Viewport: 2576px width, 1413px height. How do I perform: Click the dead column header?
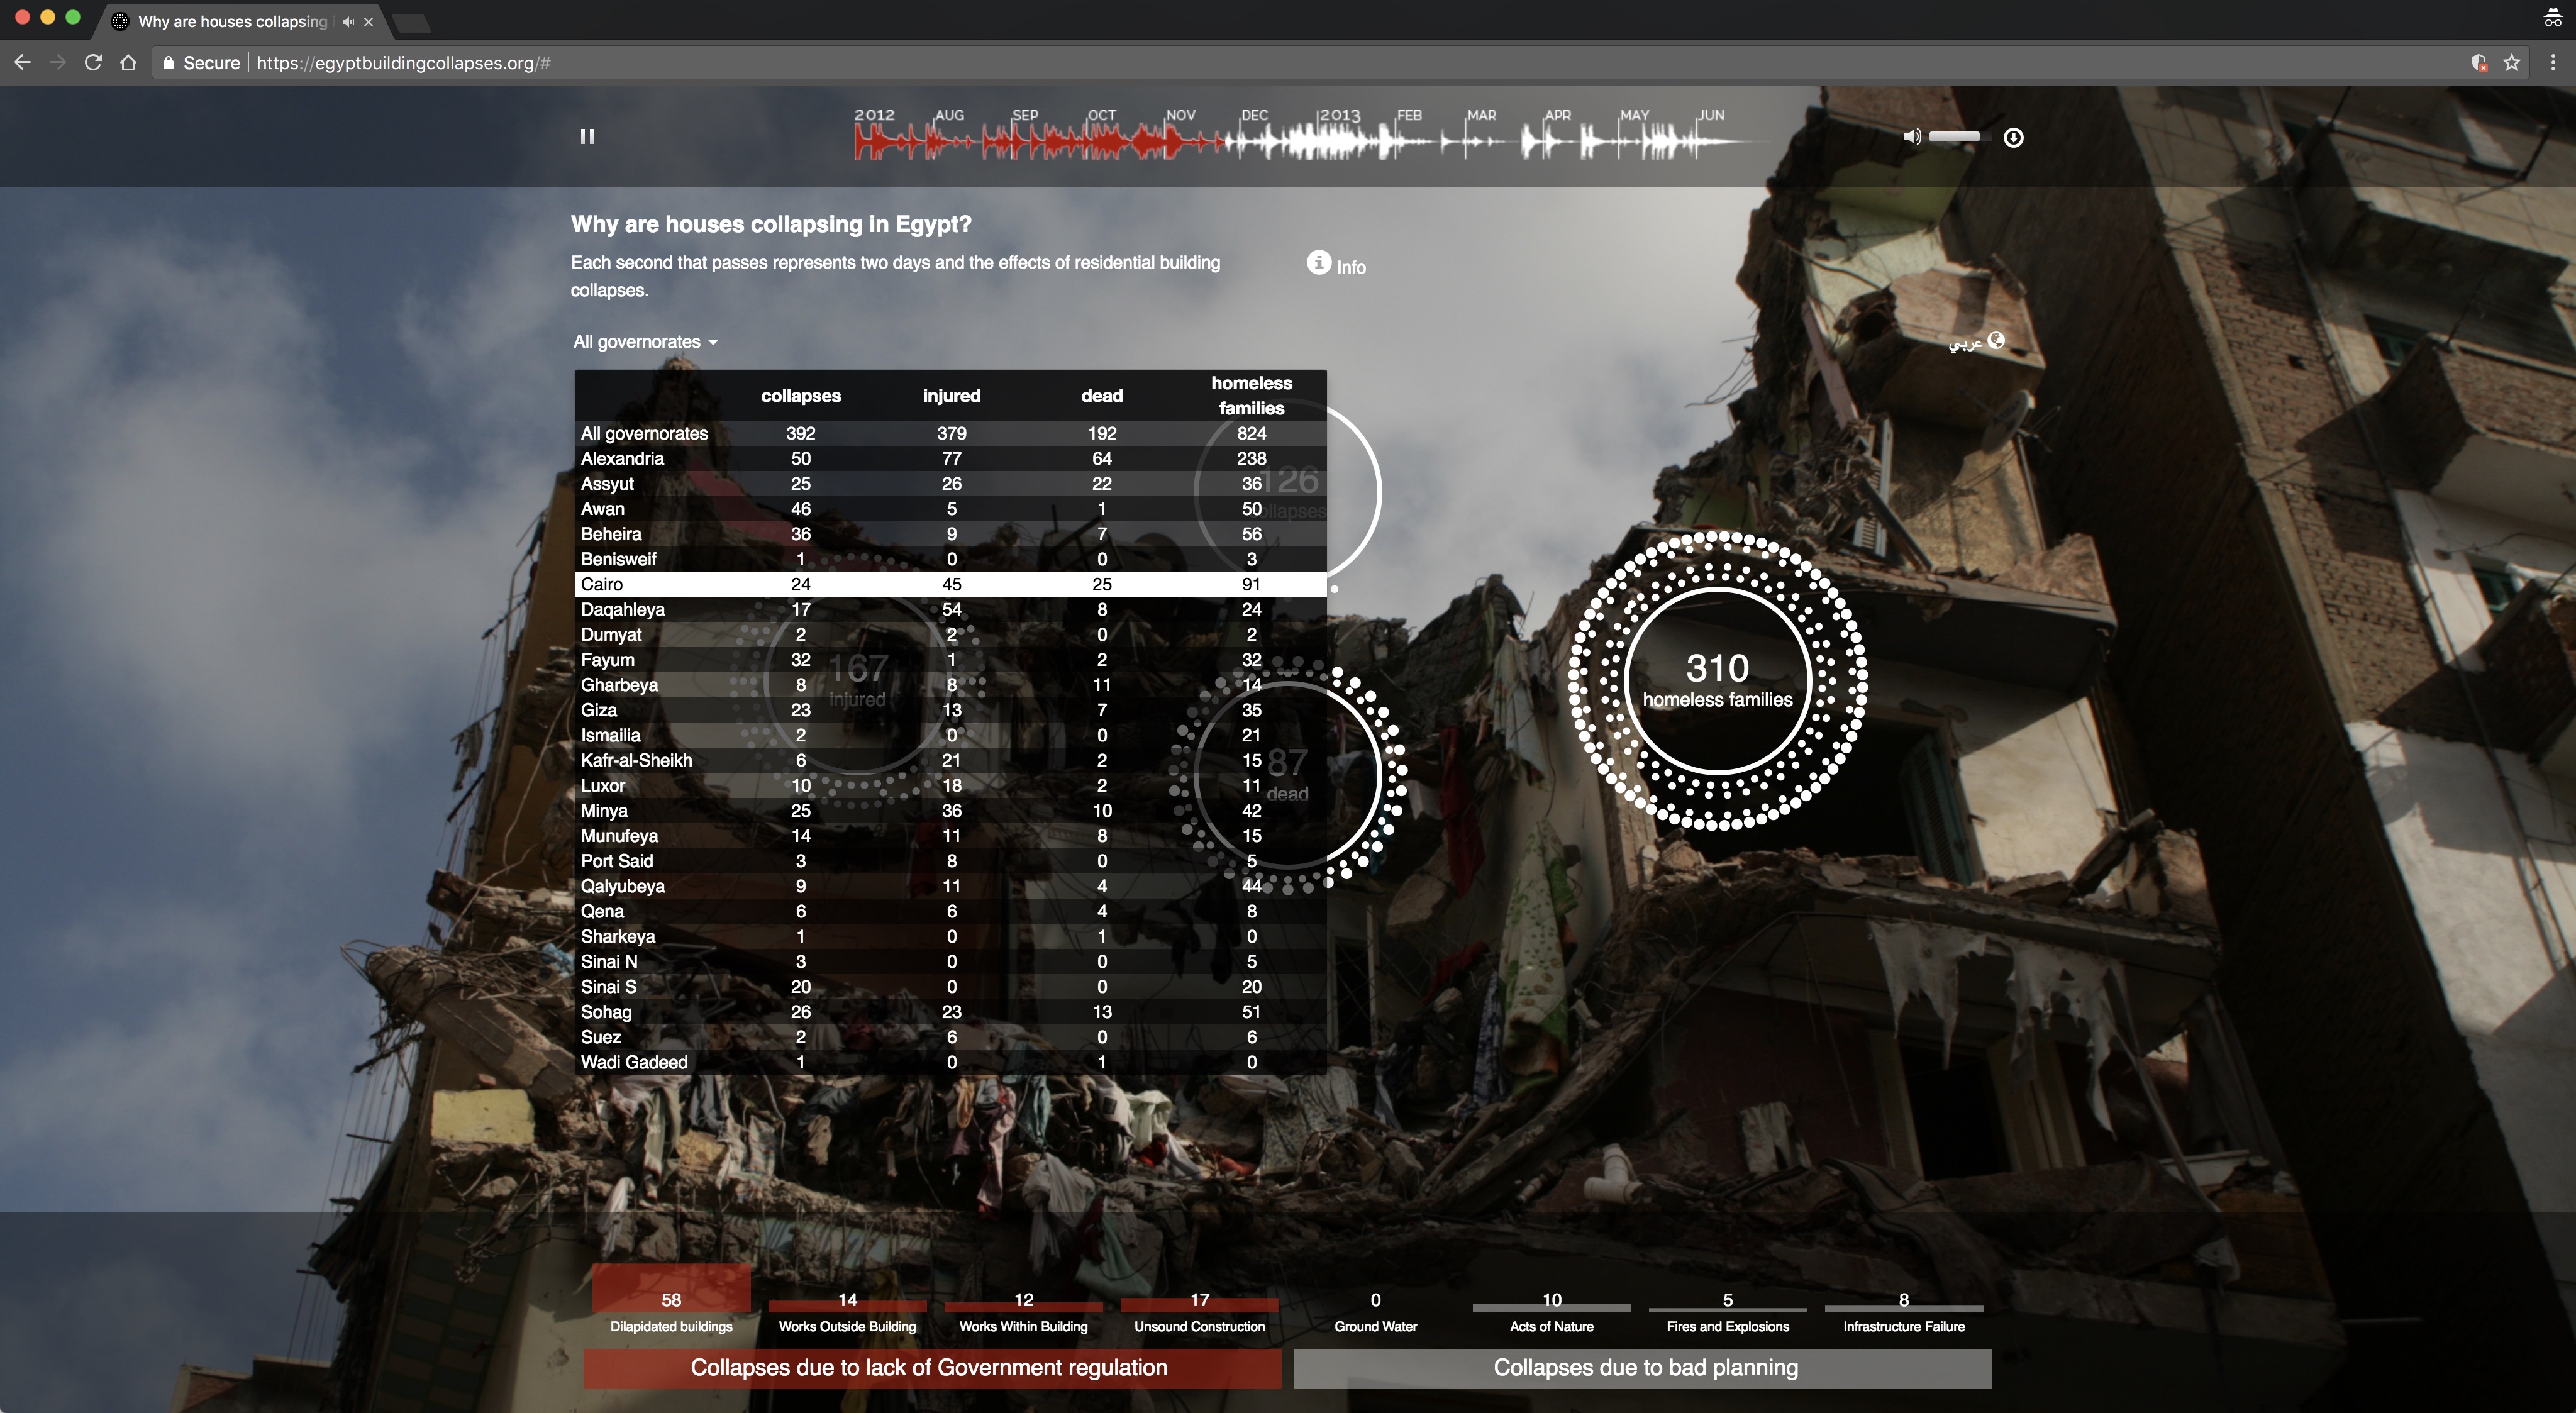pyautogui.click(x=1102, y=396)
